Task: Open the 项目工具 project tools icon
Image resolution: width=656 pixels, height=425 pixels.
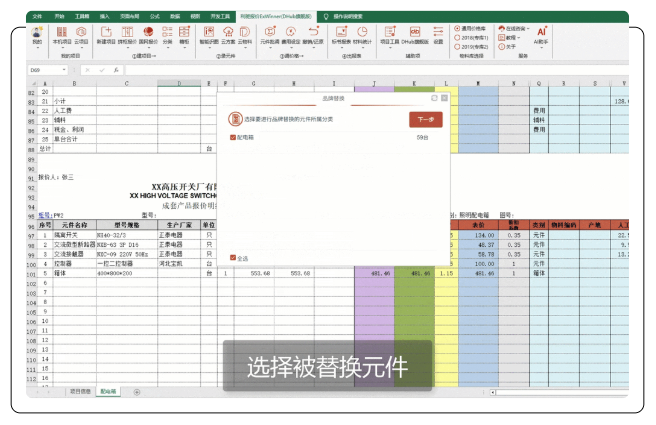Action: coord(390,32)
